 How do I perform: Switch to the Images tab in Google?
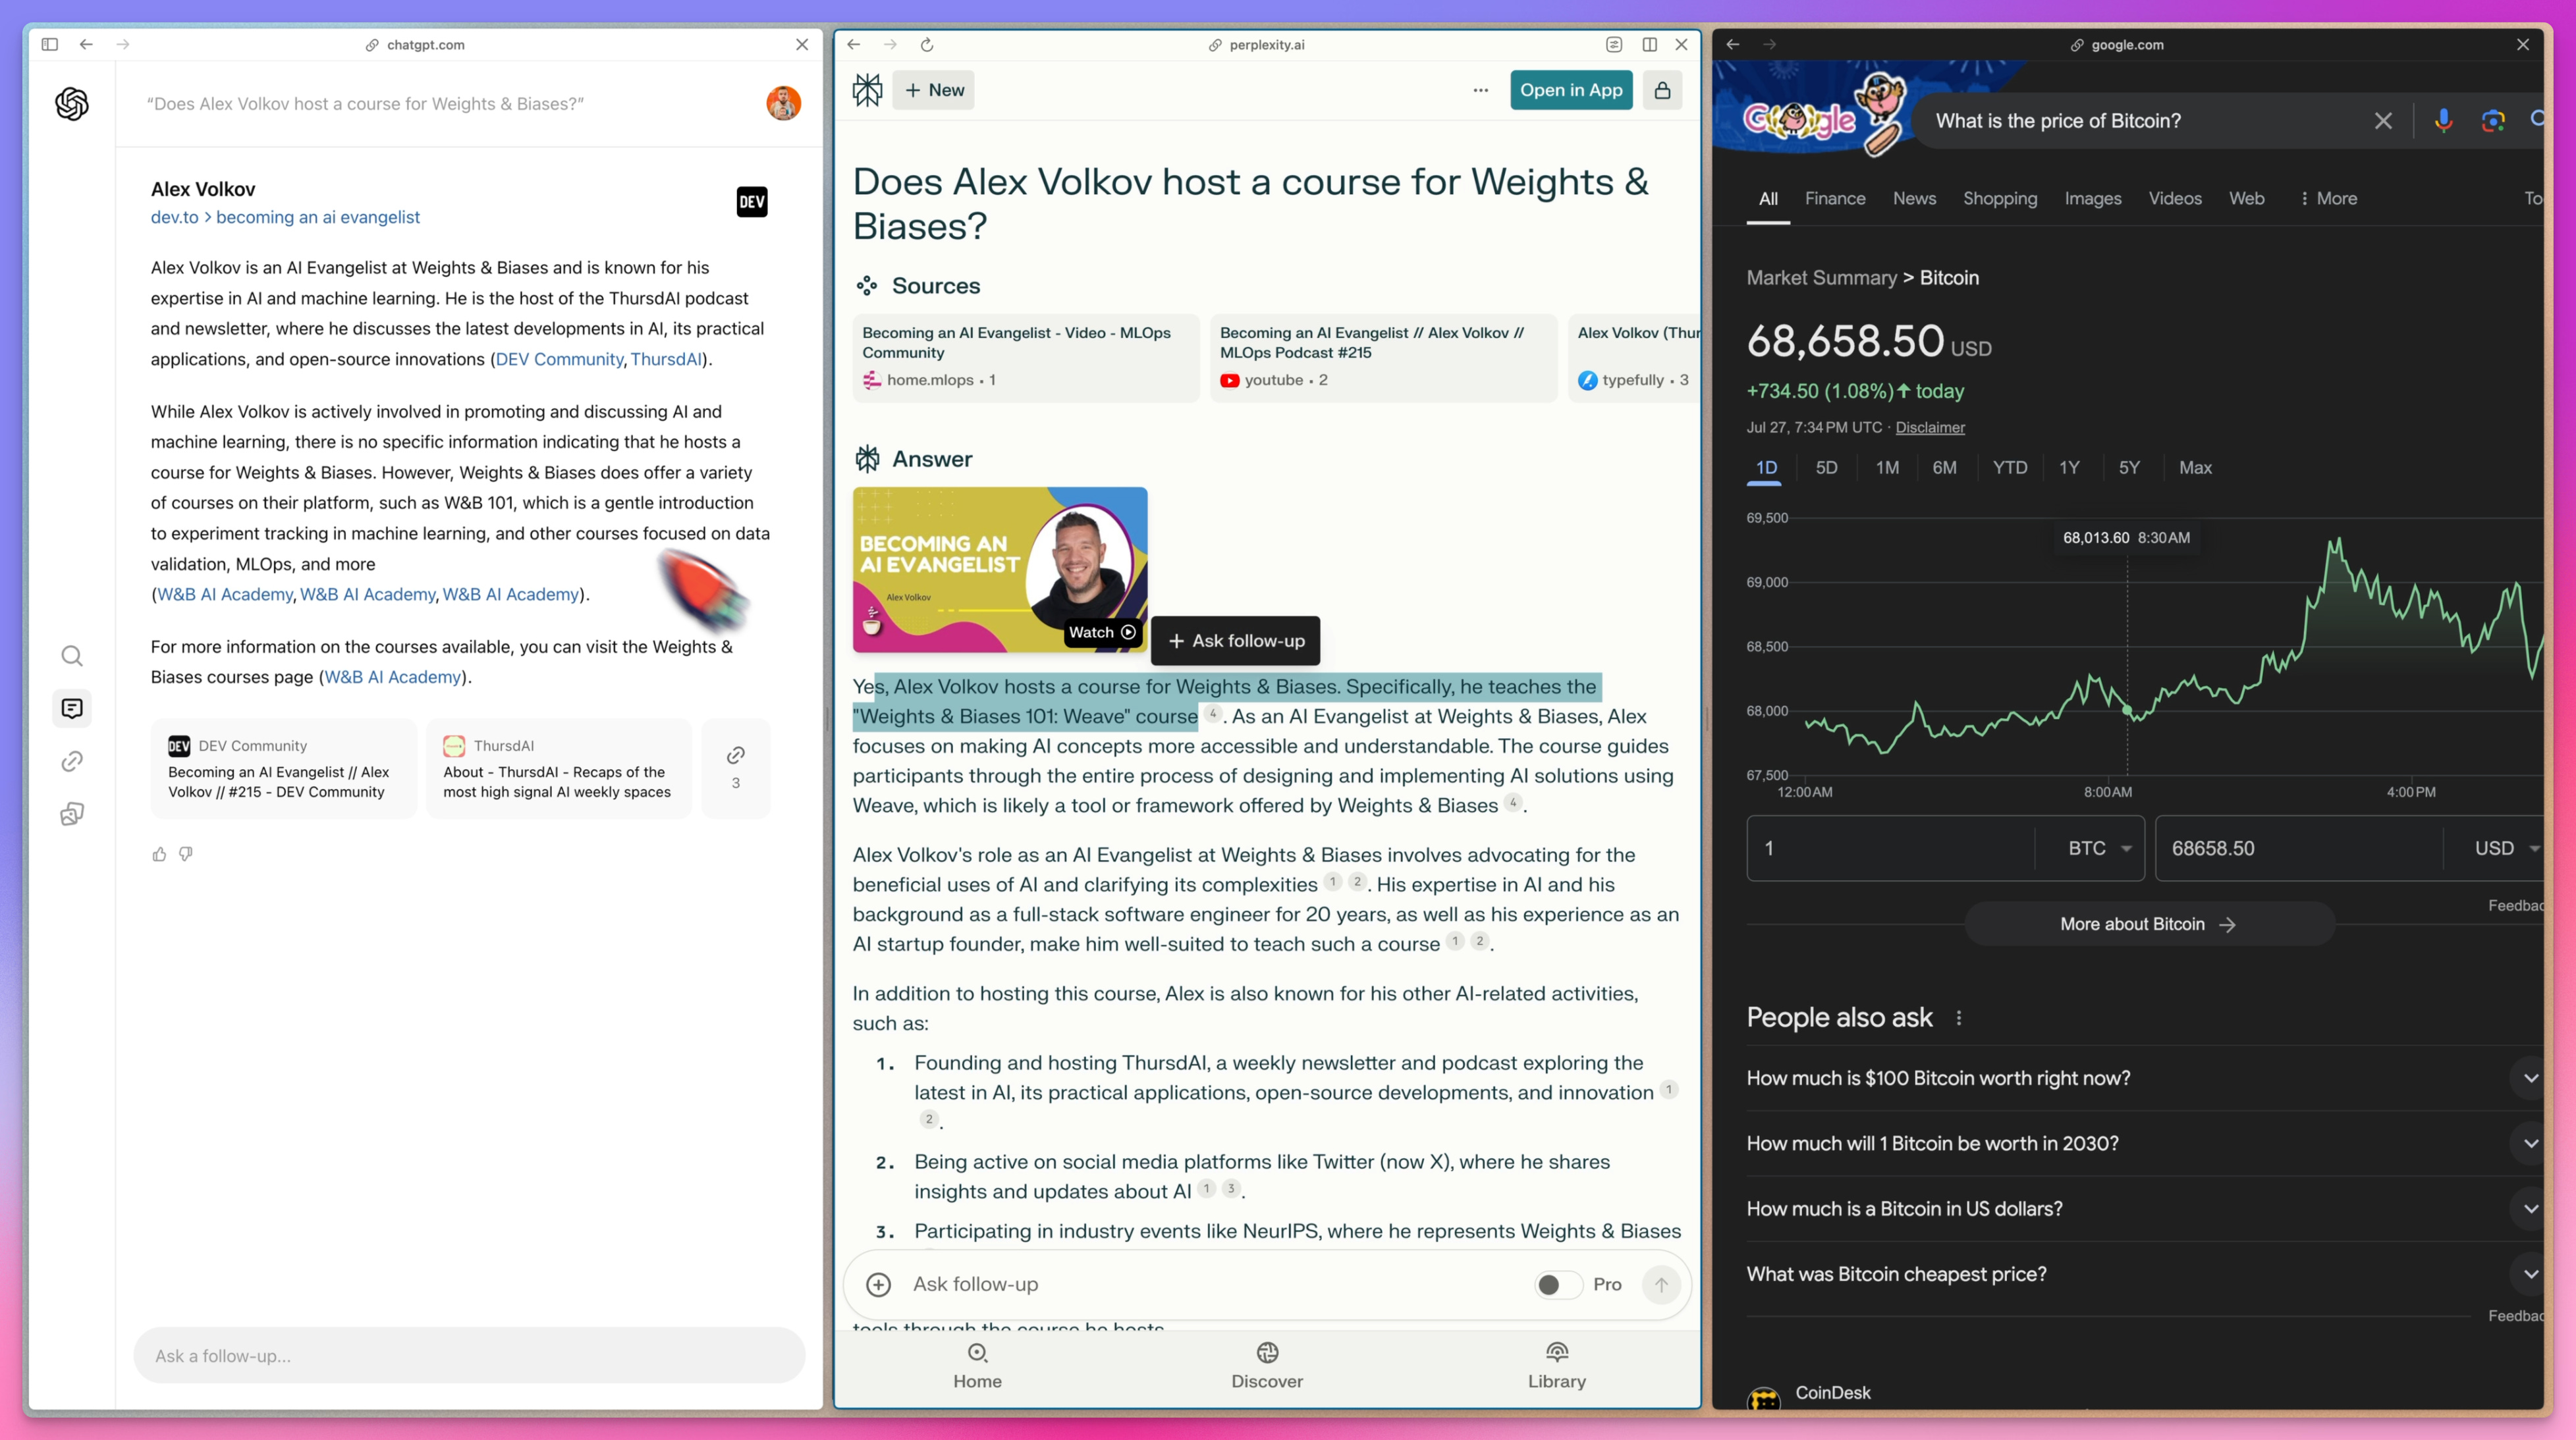pyautogui.click(x=2093, y=199)
